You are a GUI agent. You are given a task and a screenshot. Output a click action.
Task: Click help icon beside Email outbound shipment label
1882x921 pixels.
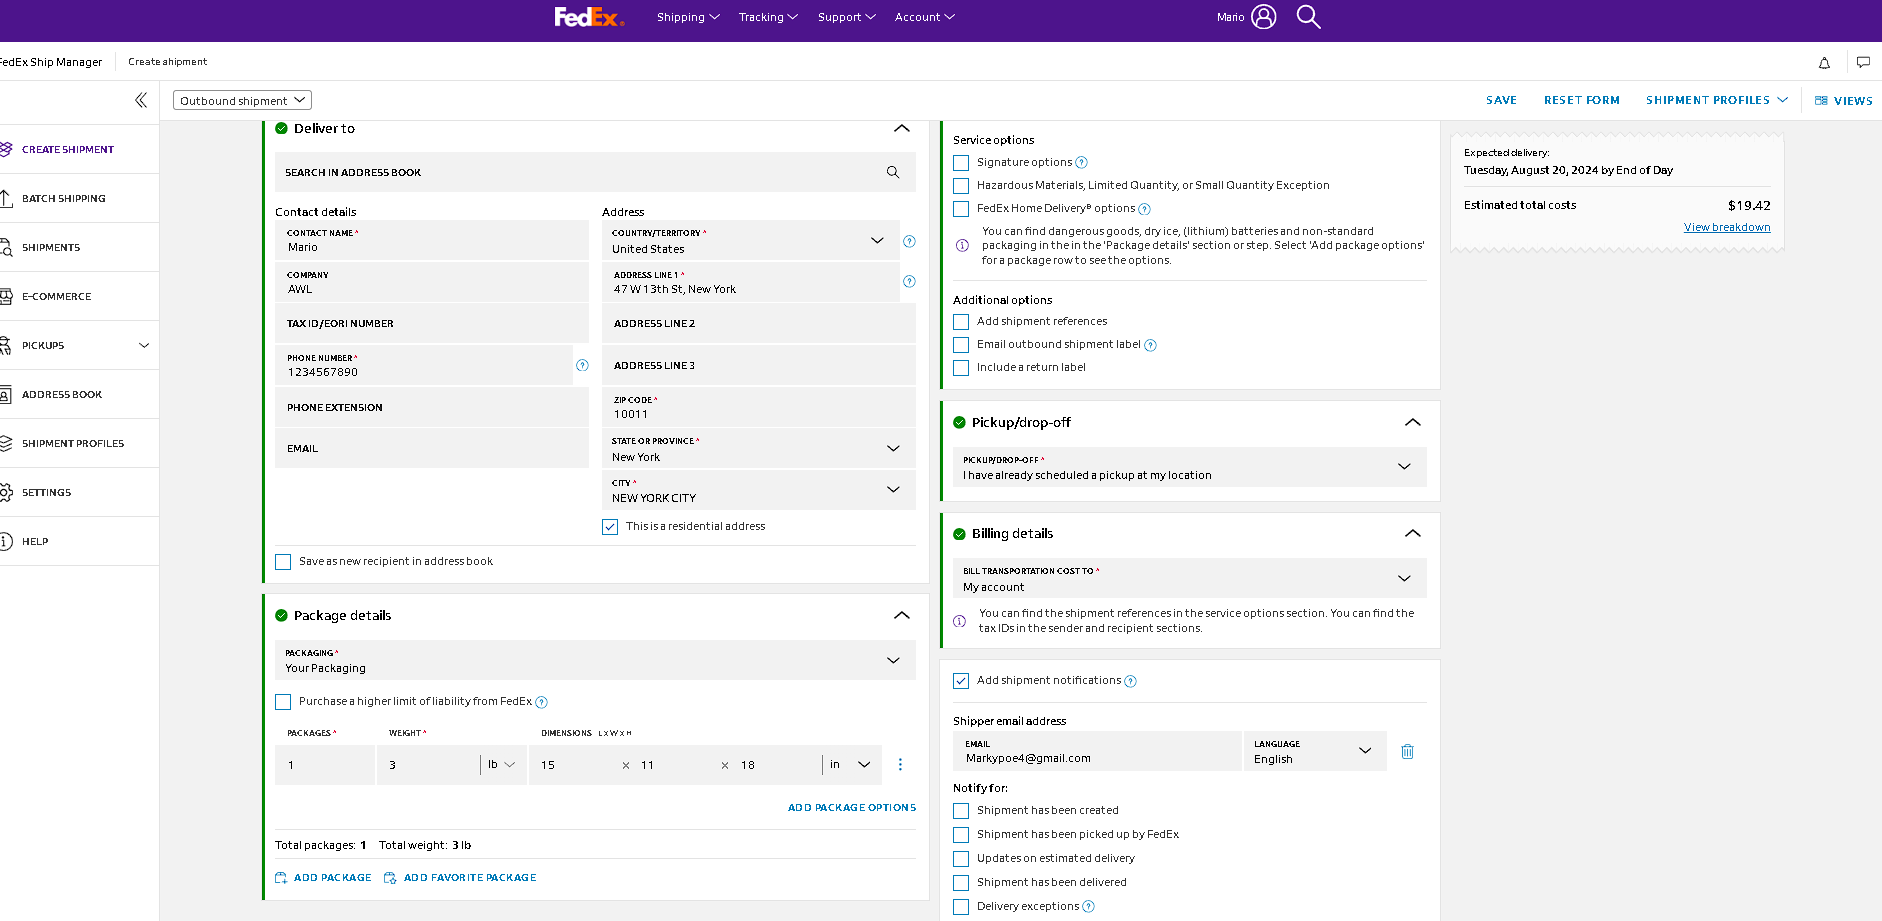1150,345
